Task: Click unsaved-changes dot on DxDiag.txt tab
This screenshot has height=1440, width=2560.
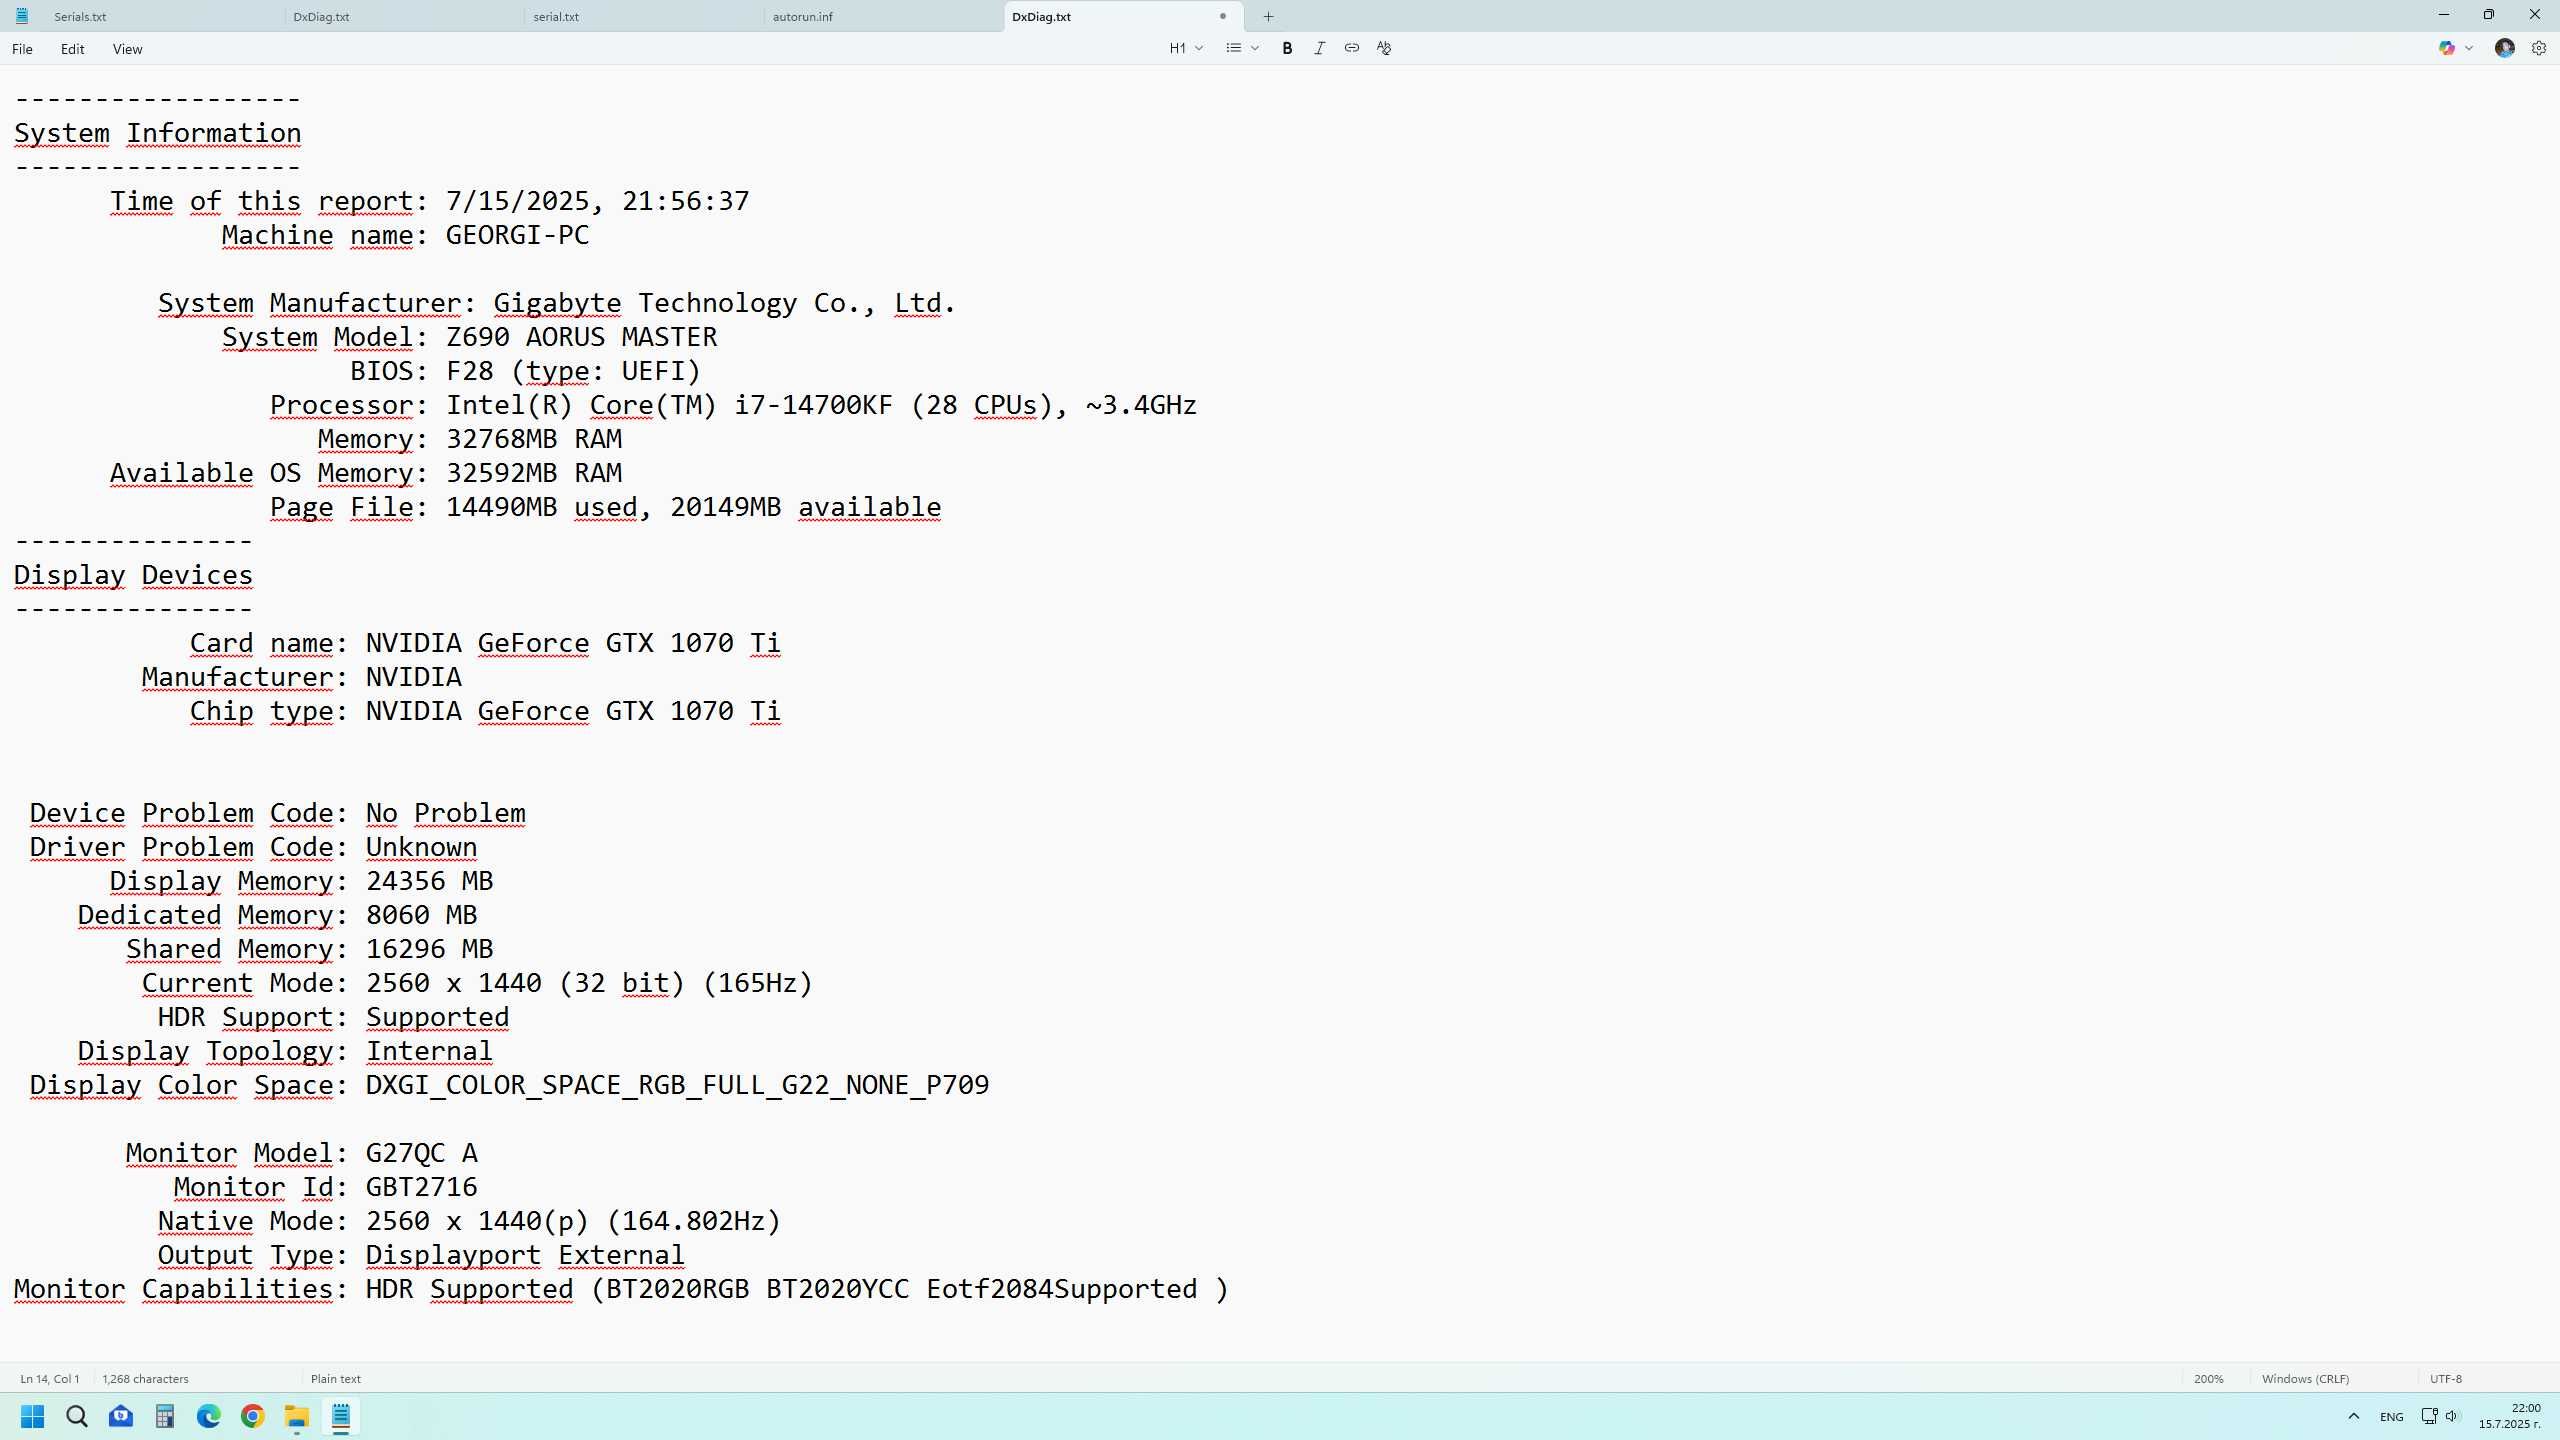Action: pyautogui.click(x=1222, y=16)
